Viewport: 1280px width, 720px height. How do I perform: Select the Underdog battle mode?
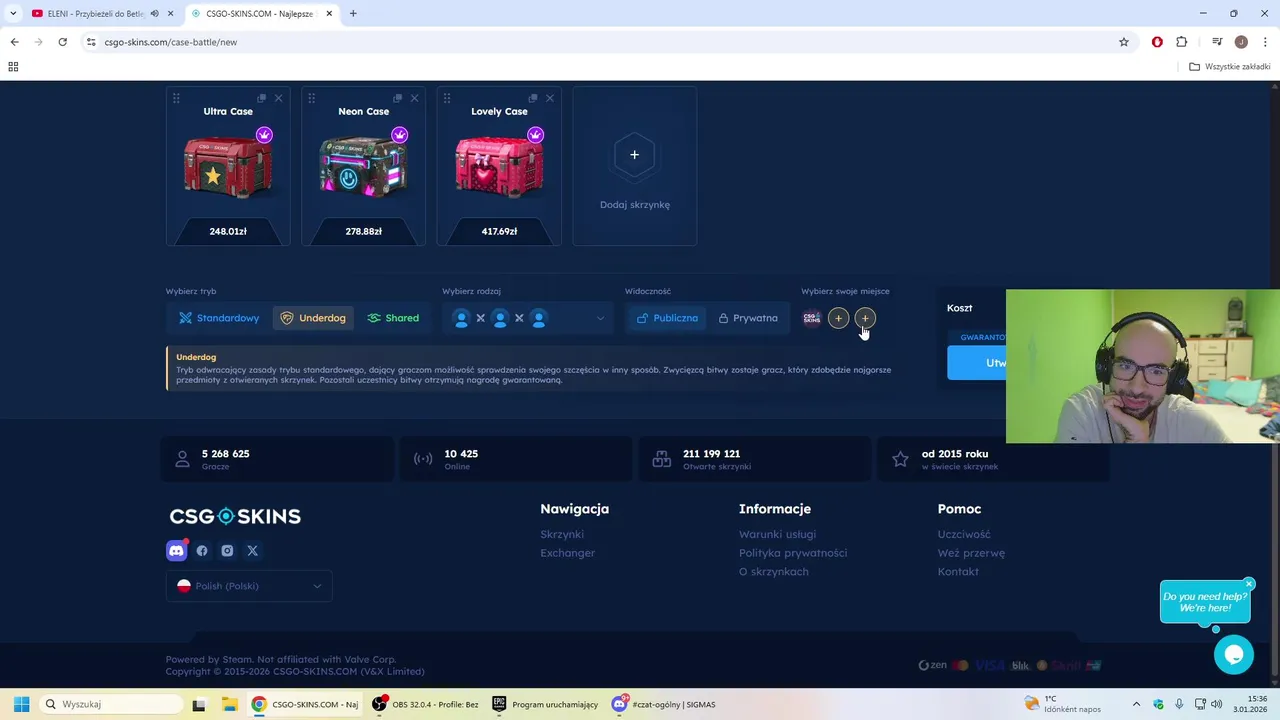point(313,318)
